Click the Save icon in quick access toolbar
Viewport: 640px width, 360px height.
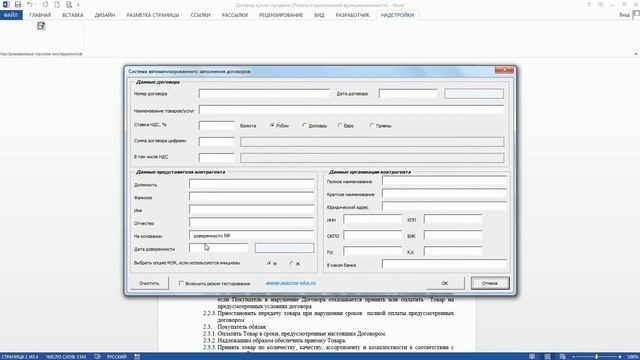pos(18,4)
